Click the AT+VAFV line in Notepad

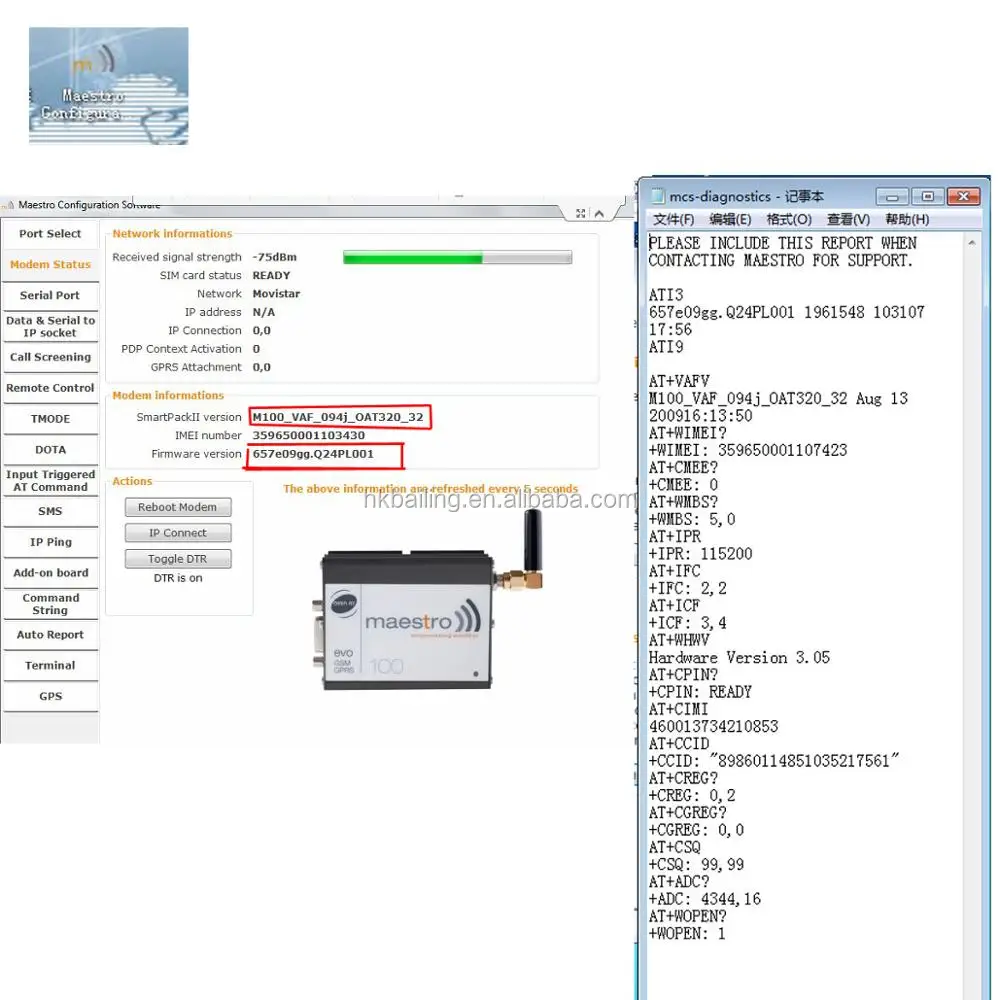[x=679, y=382]
